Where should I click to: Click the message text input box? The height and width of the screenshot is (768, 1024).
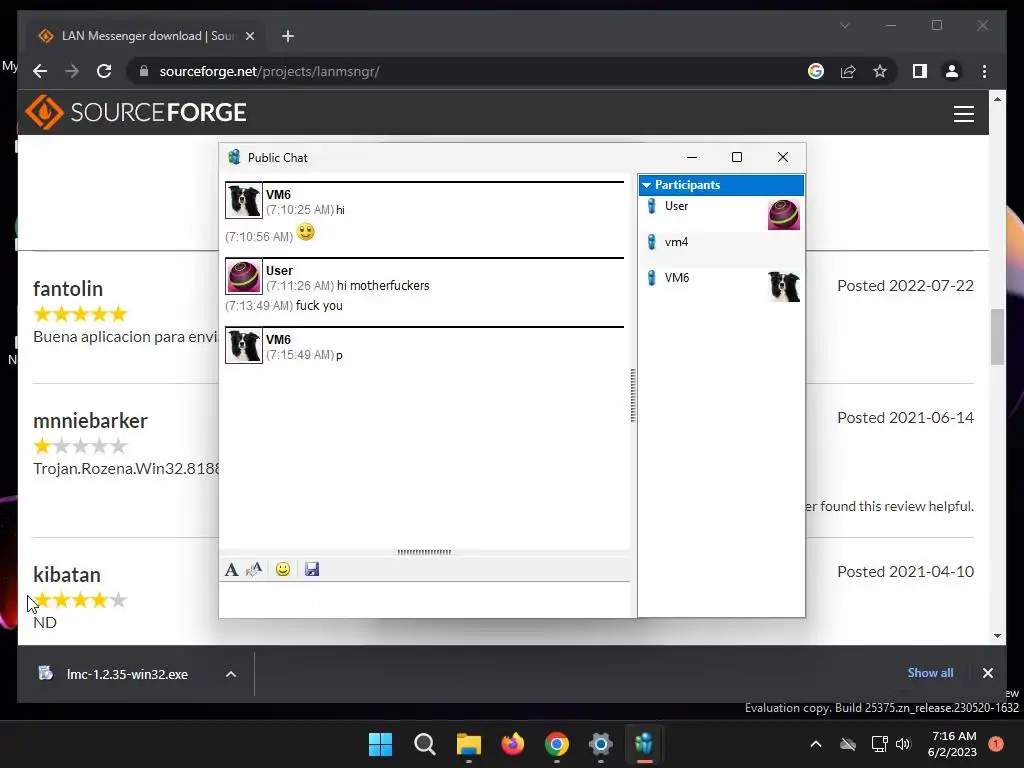[424, 600]
